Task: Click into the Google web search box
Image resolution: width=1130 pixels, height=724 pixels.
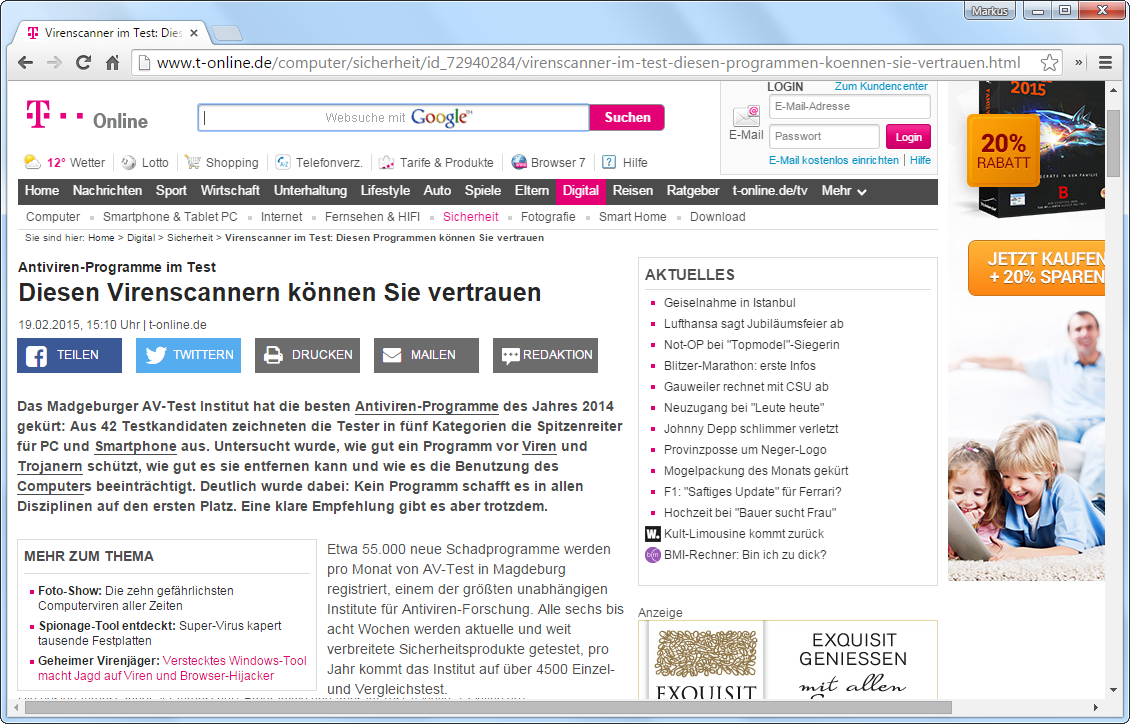Action: (x=393, y=118)
